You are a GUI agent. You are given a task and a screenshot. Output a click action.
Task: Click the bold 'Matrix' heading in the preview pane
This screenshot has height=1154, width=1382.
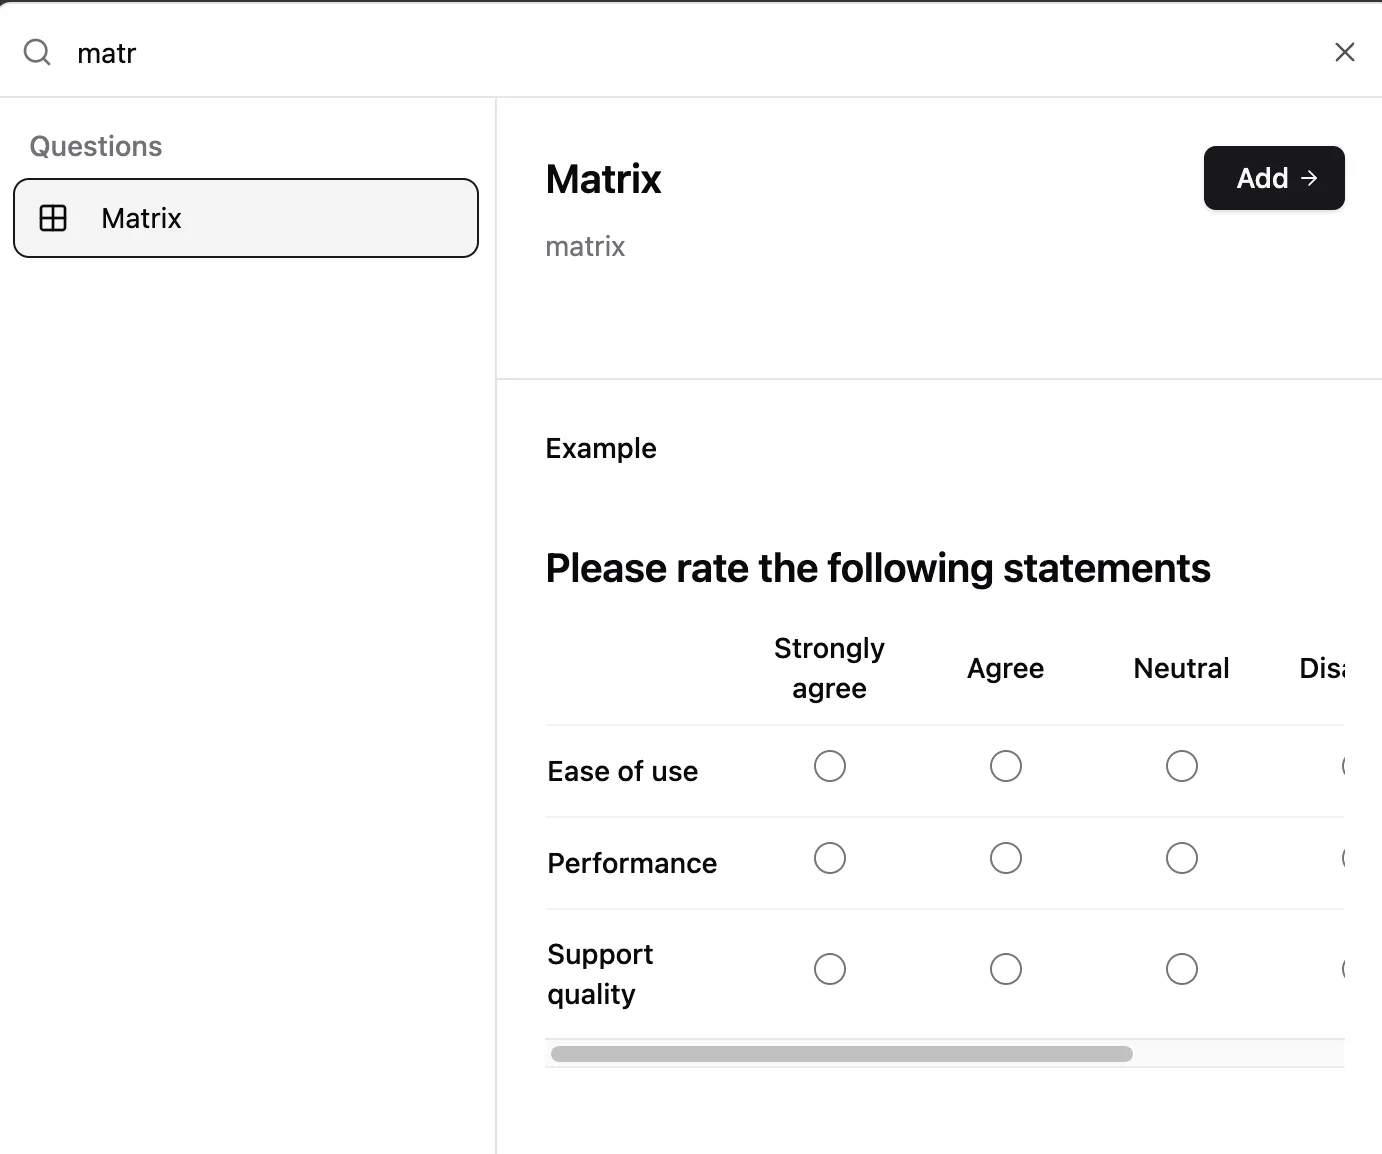click(x=604, y=179)
